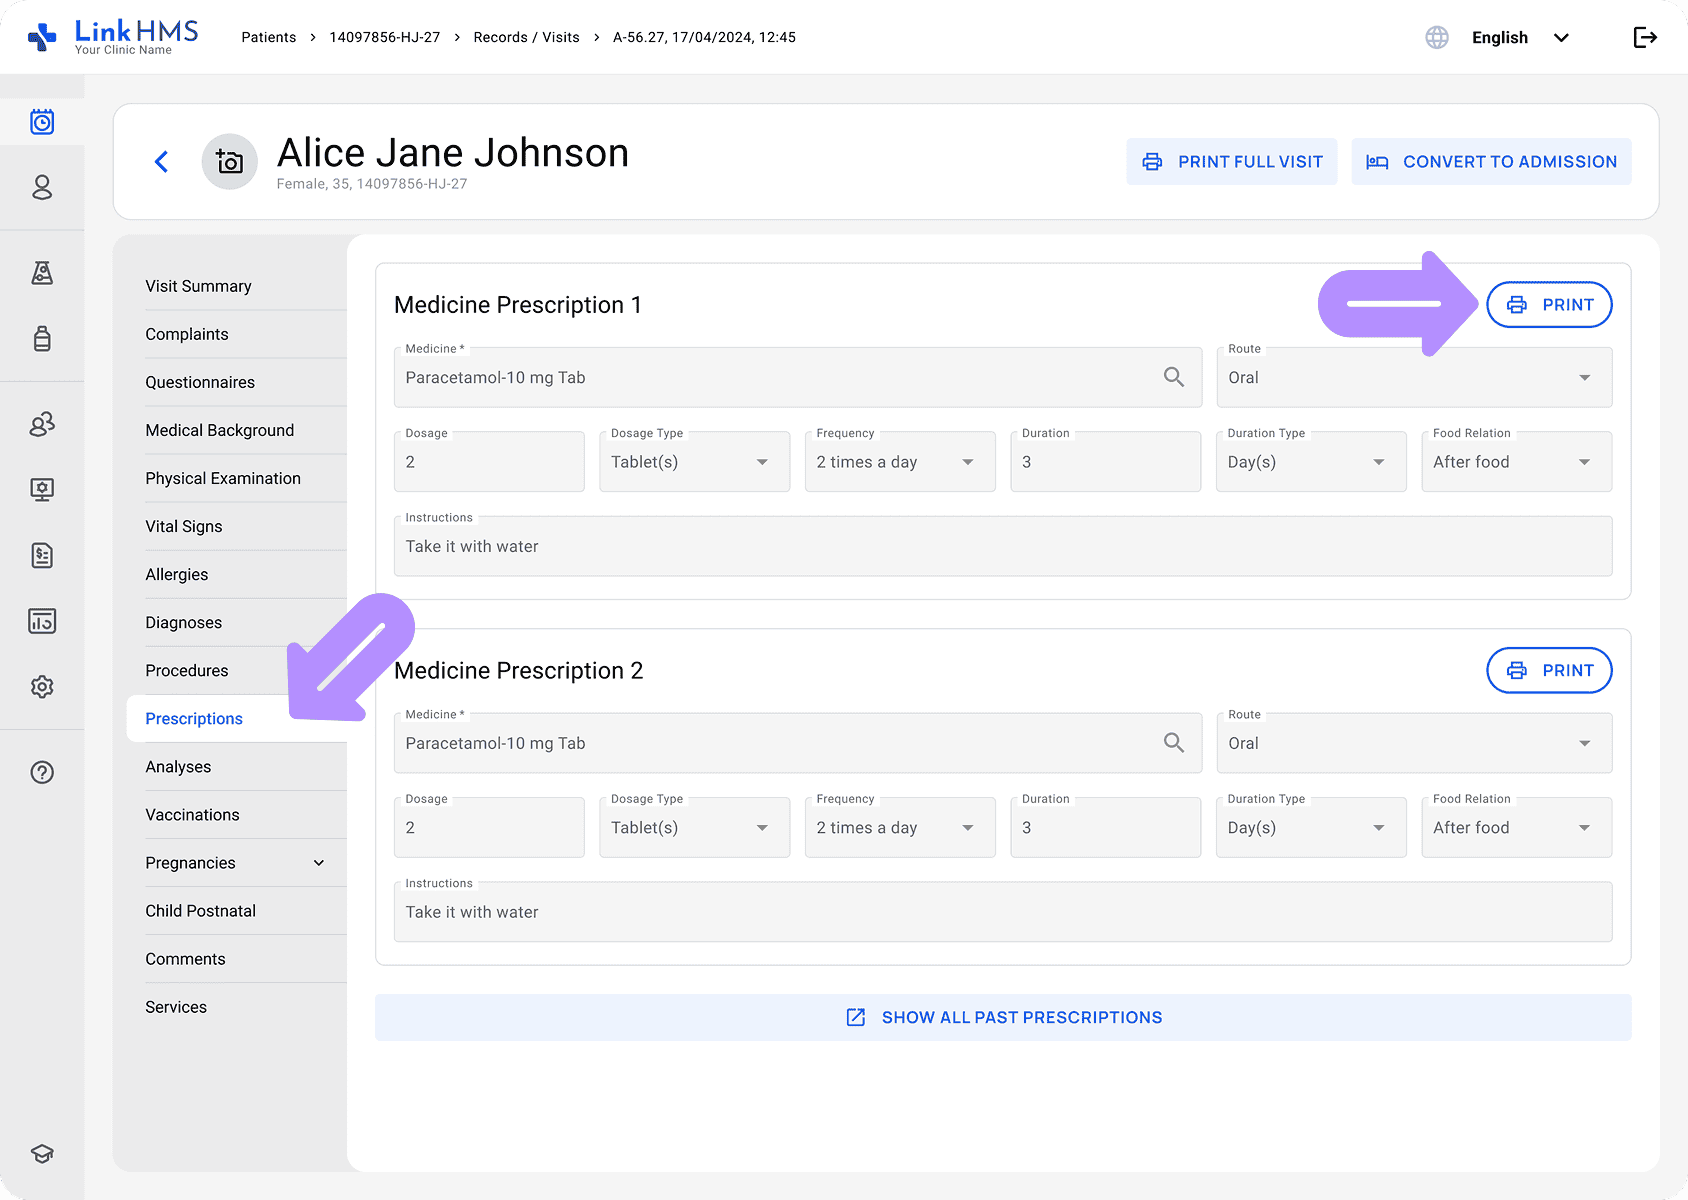Screen dimensions: 1688x1200
Task: Click the logout icon in header
Action: click(x=1645, y=38)
